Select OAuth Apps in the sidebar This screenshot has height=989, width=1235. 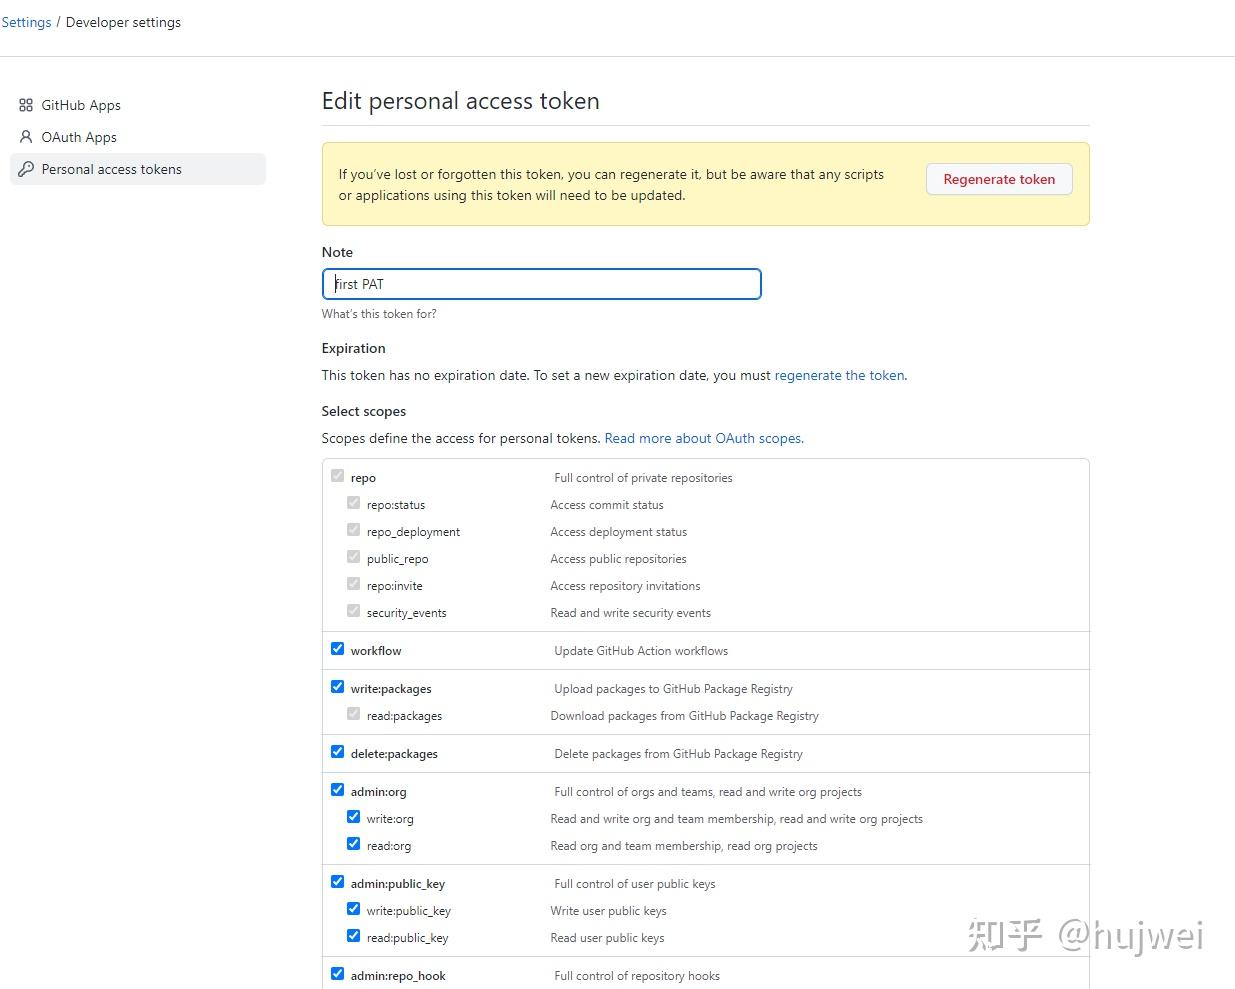click(79, 137)
